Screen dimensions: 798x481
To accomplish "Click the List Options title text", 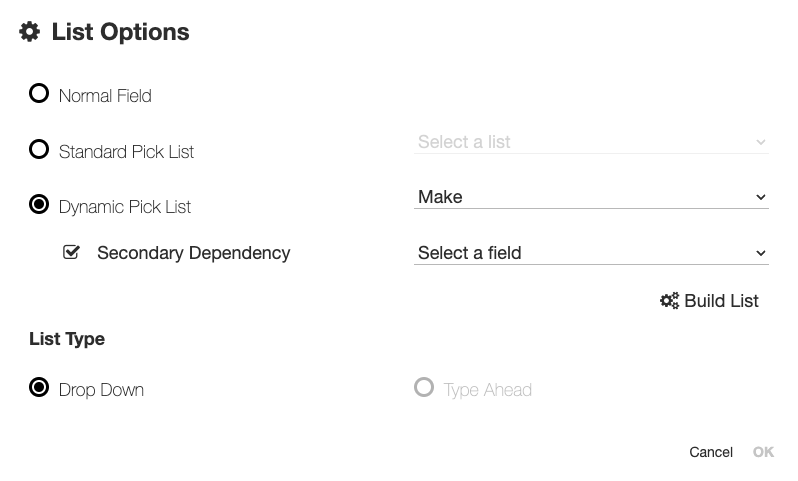I will [x=120, y=32].
